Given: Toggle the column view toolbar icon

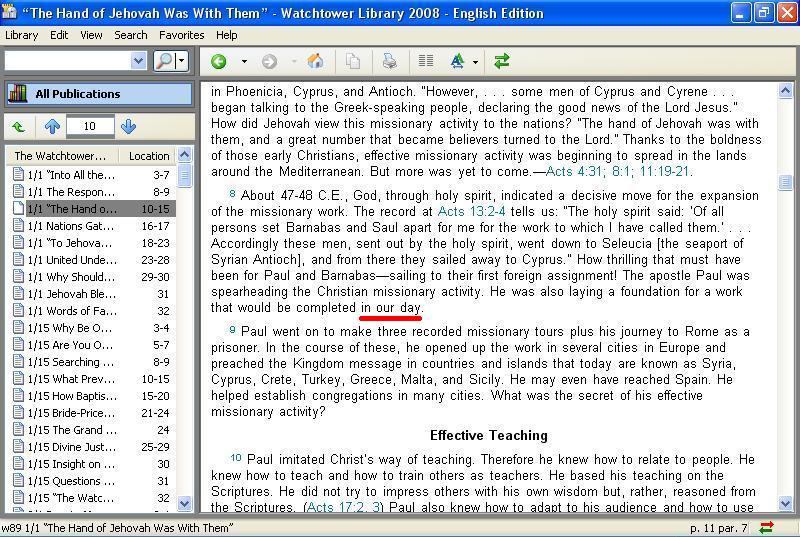Looking at the screenshot, I should (x=426, y=62).
